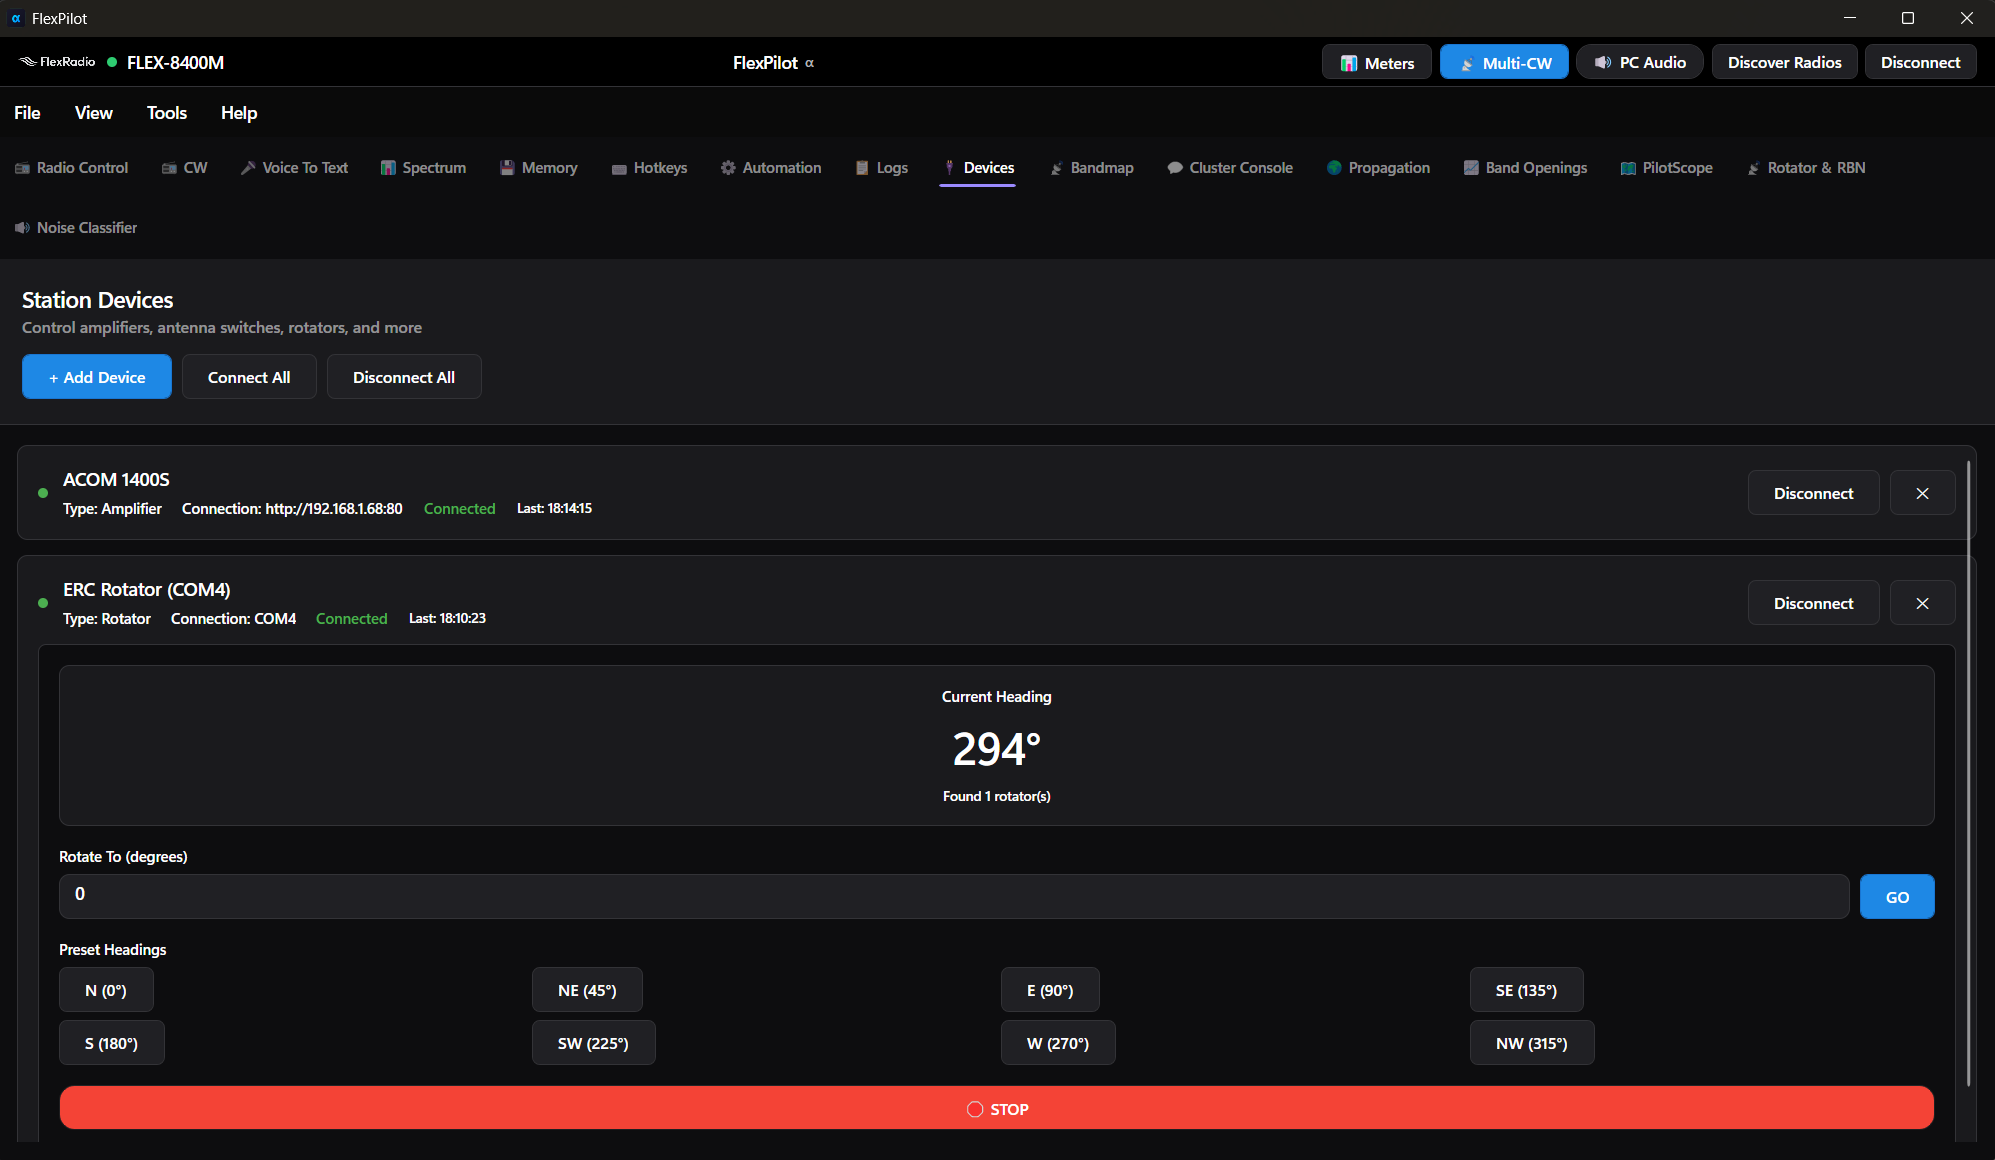Click the Automation gear icon

(x=728, y=168)
